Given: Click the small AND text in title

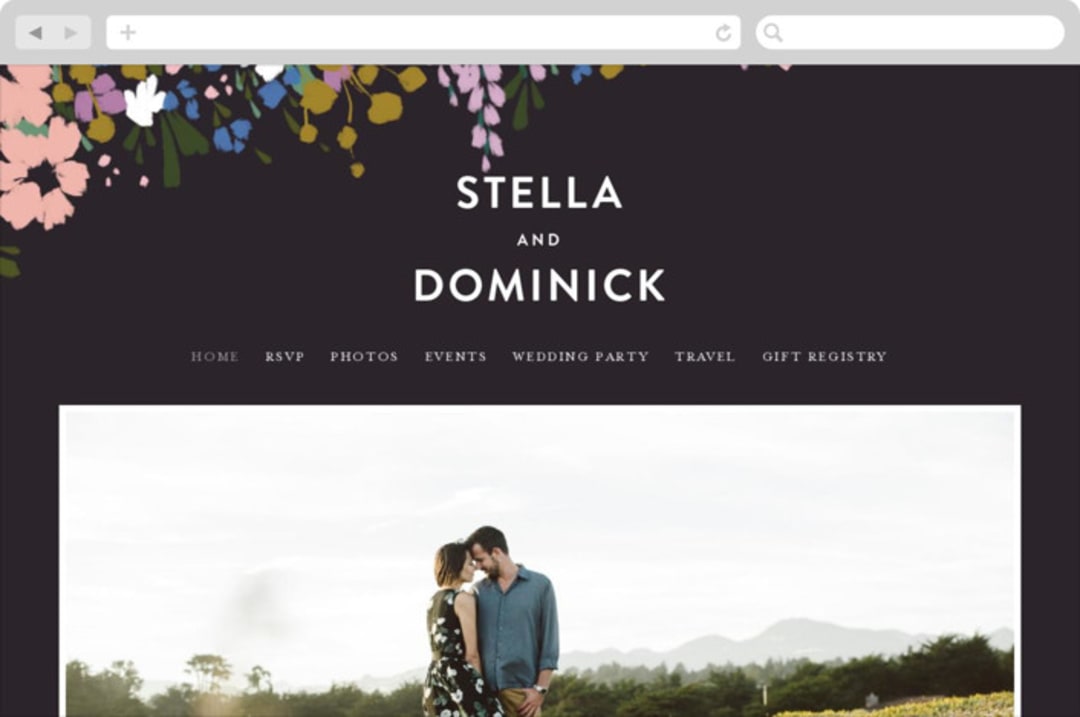Looking at the screenshot, I should pos(539,240).
